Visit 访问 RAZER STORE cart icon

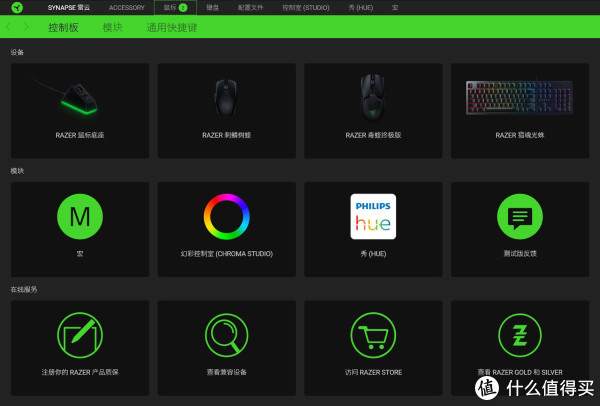tap(373, 335)
